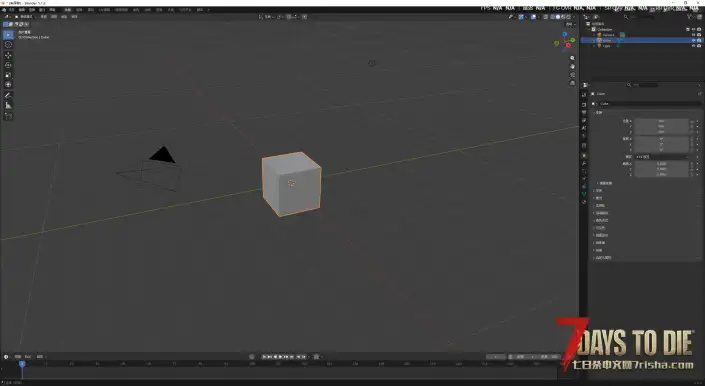
Task: Toggle snapping with the magnet in the viewport header
Action: pyautogui.click(x=290, y=17)
